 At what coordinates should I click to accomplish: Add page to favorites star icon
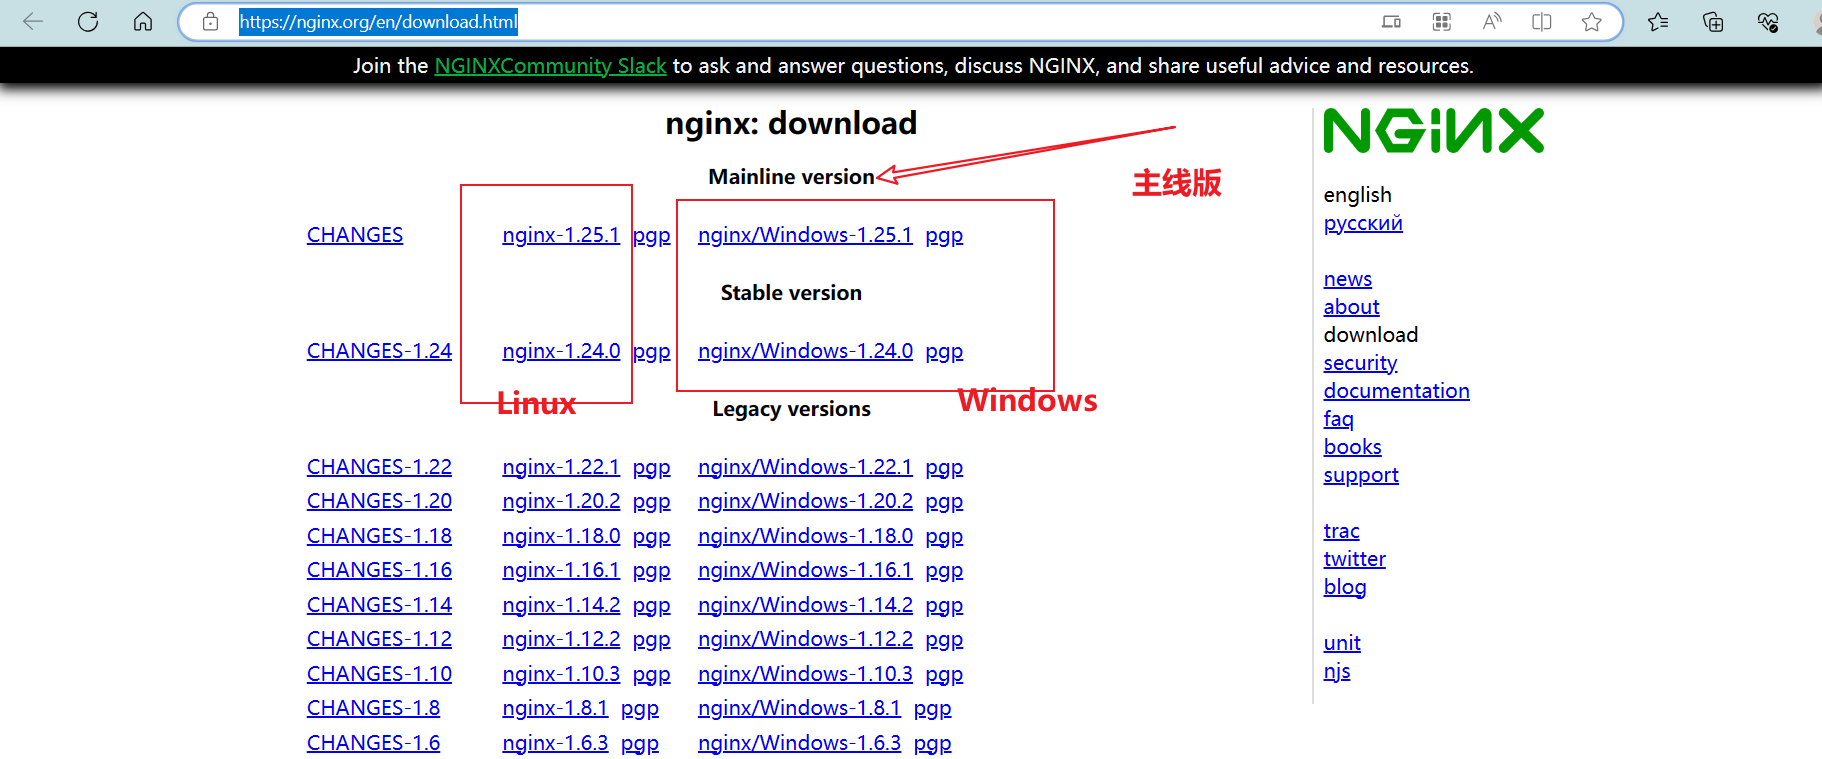(1592, 21)
